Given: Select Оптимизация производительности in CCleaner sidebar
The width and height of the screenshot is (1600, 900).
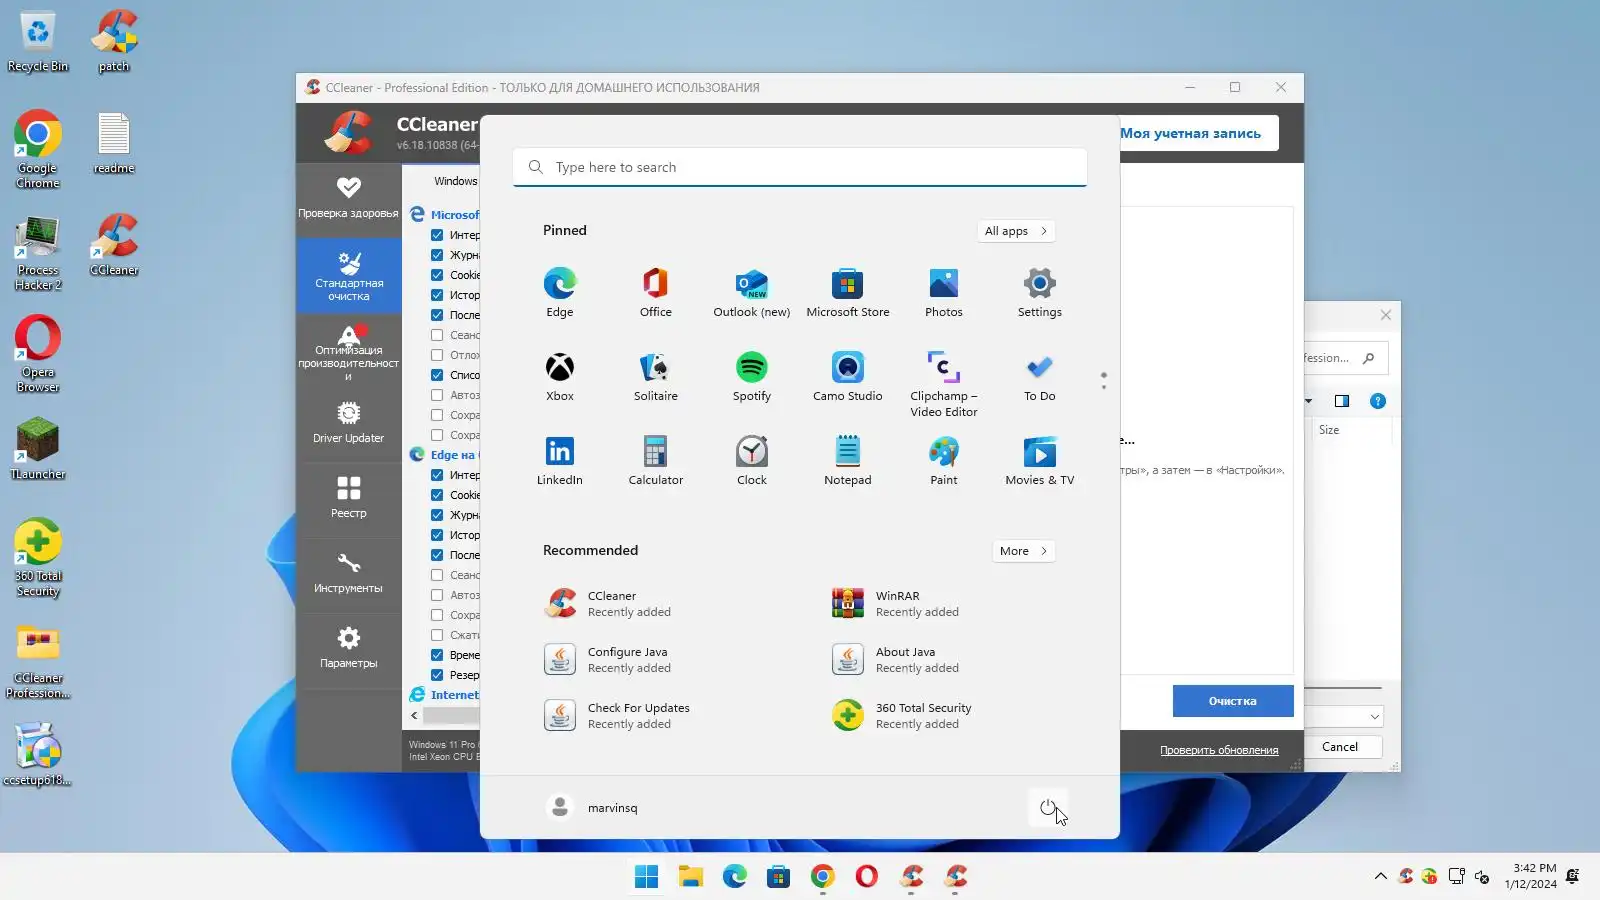Looking at the screenshot, I should point(348,351).
